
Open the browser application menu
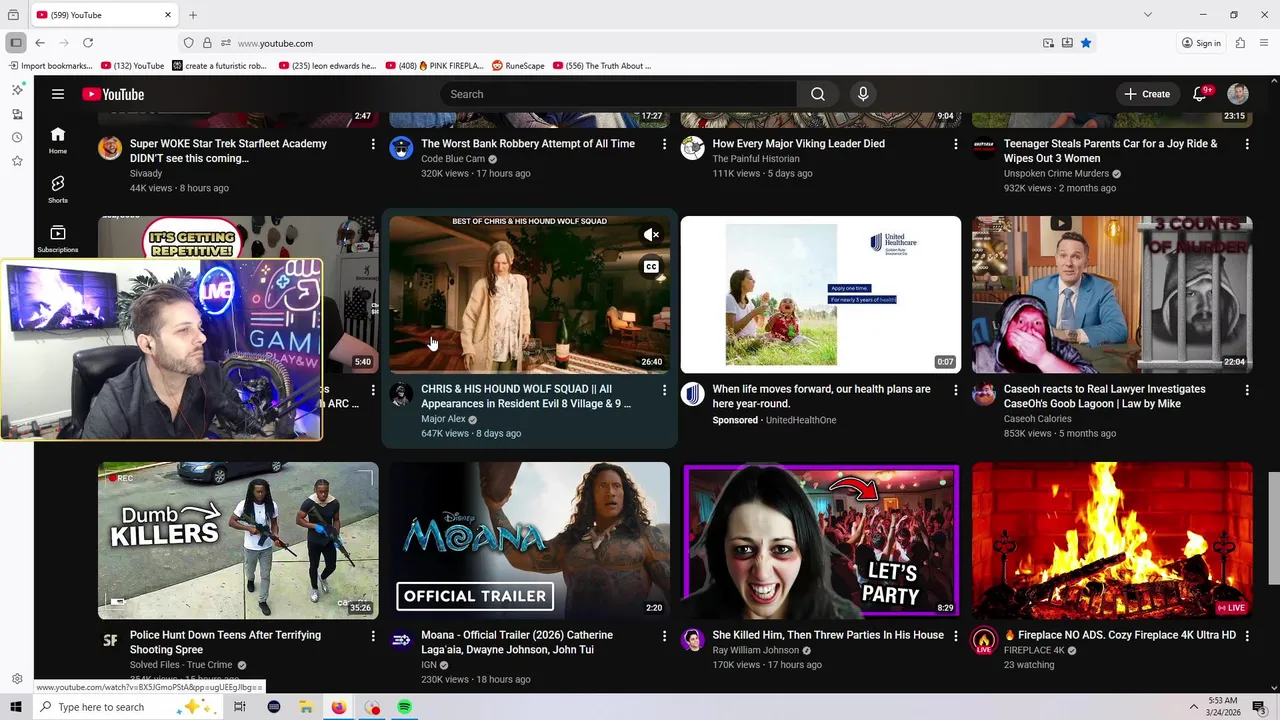[1264, 43]
